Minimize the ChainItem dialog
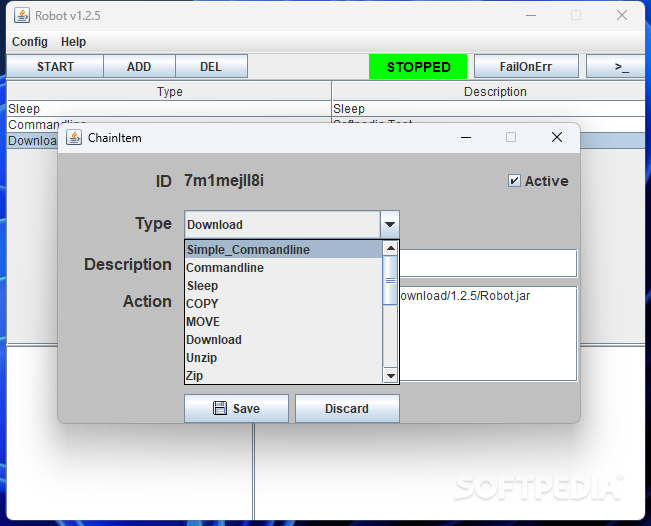This screenshot has width=651, height=526. pyautogui.click(x=466, y=137)
